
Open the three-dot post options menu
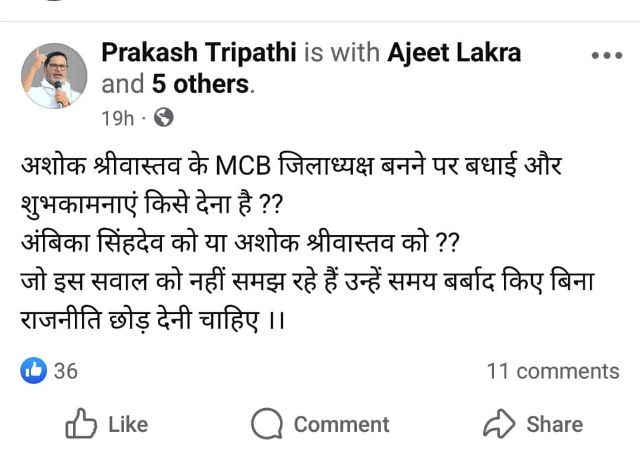click(606, 56)
